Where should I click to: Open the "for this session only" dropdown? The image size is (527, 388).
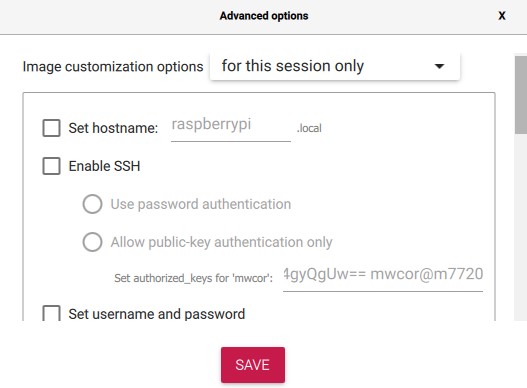coord(335,66)
